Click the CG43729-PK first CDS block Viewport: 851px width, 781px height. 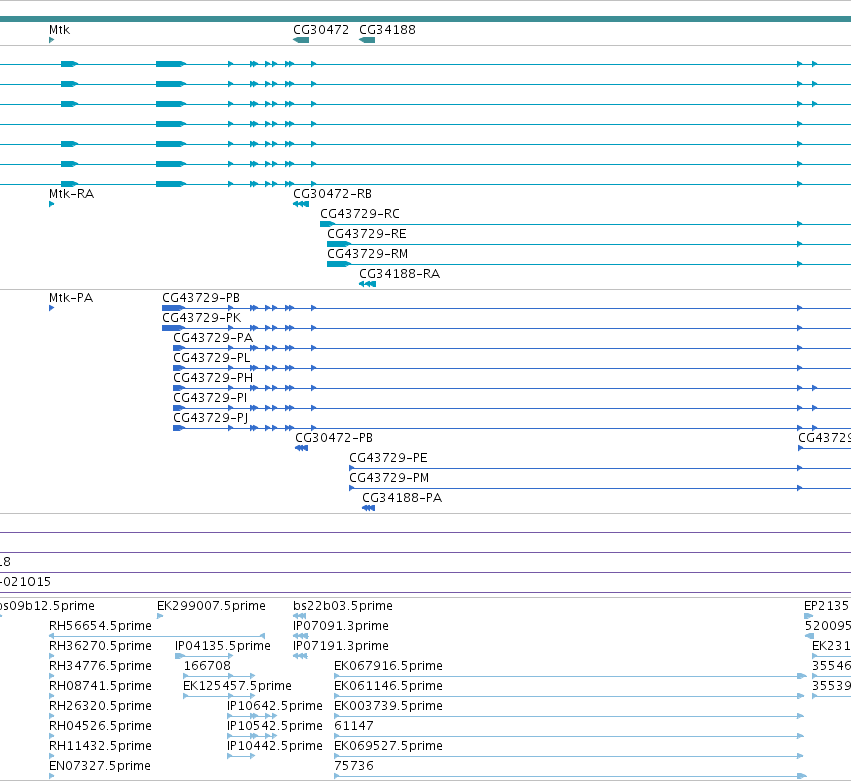[x=173, y=328]
